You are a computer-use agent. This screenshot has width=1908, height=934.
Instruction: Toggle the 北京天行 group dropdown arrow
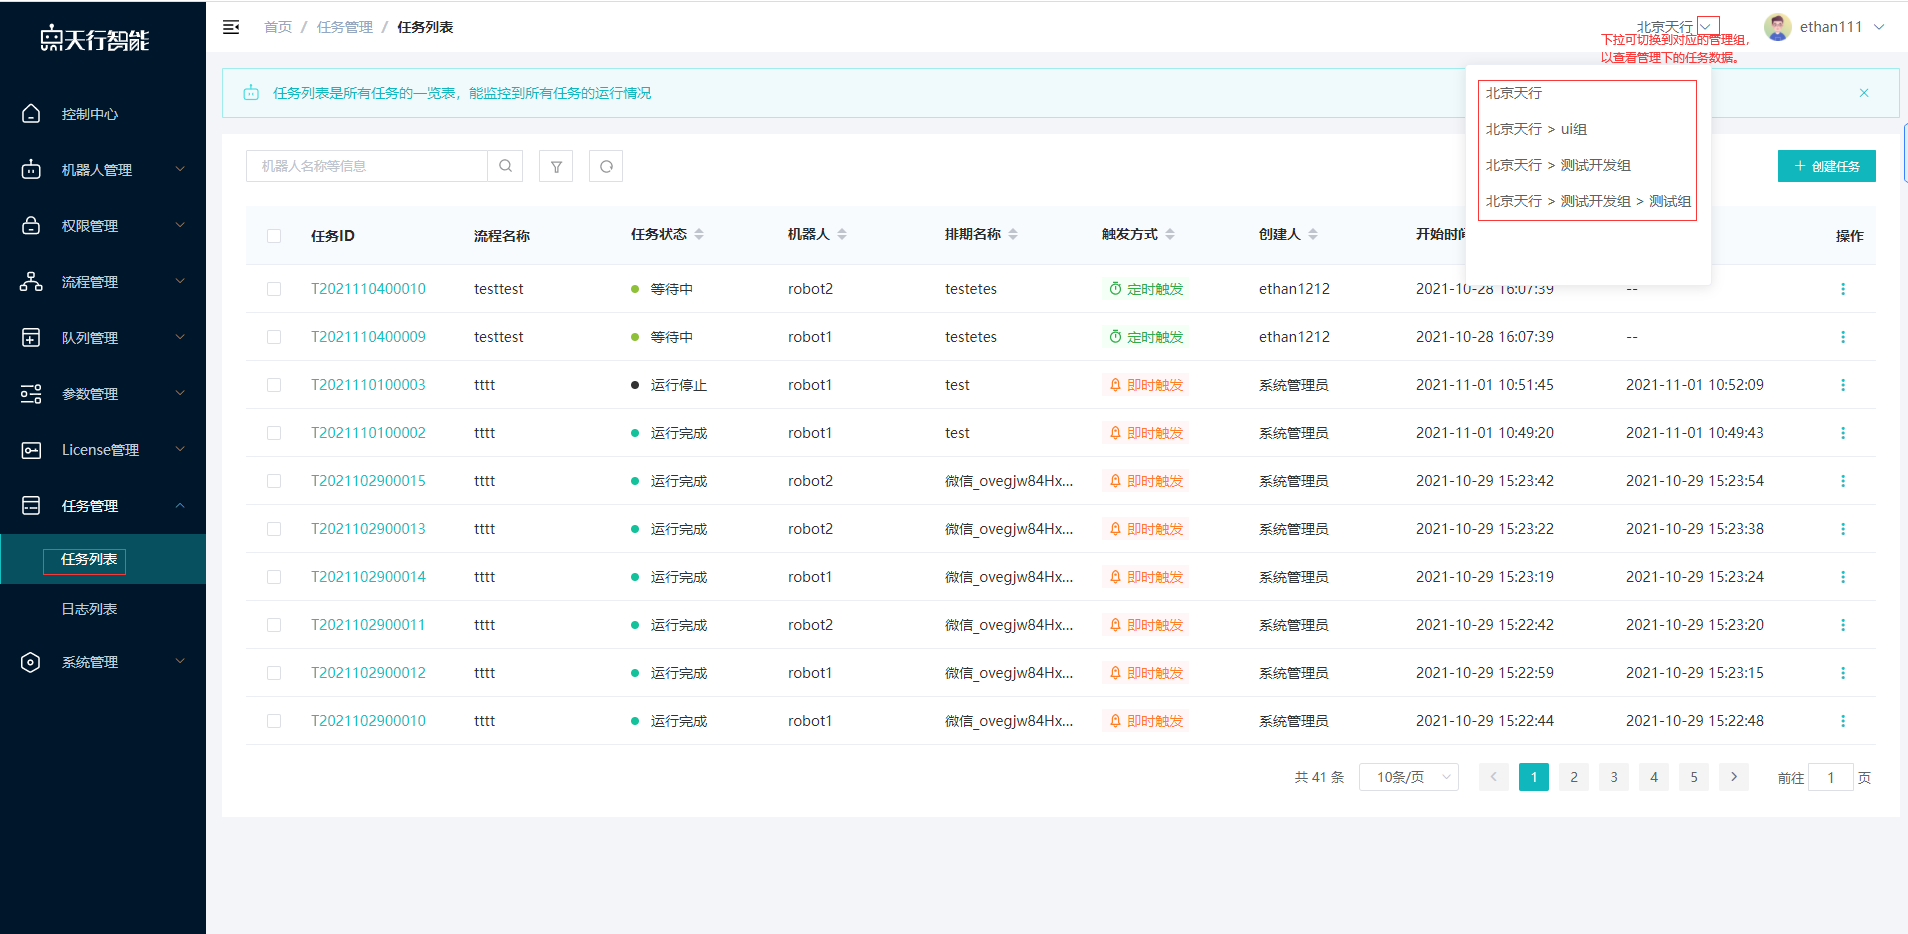[1708, 26]
